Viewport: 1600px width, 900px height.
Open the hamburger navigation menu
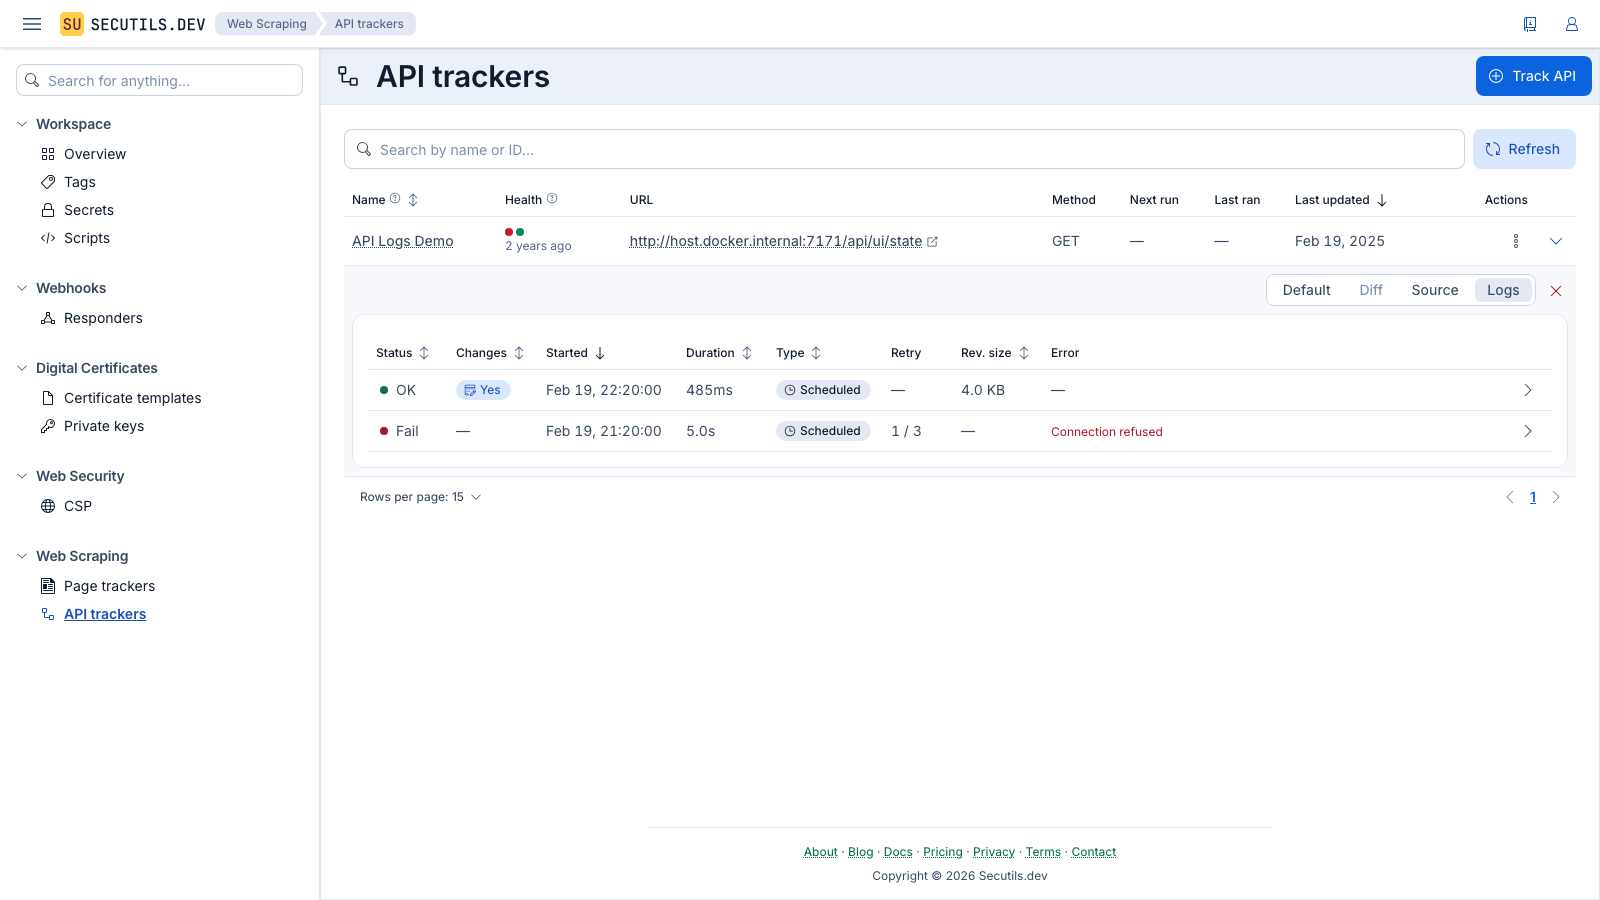32,24
